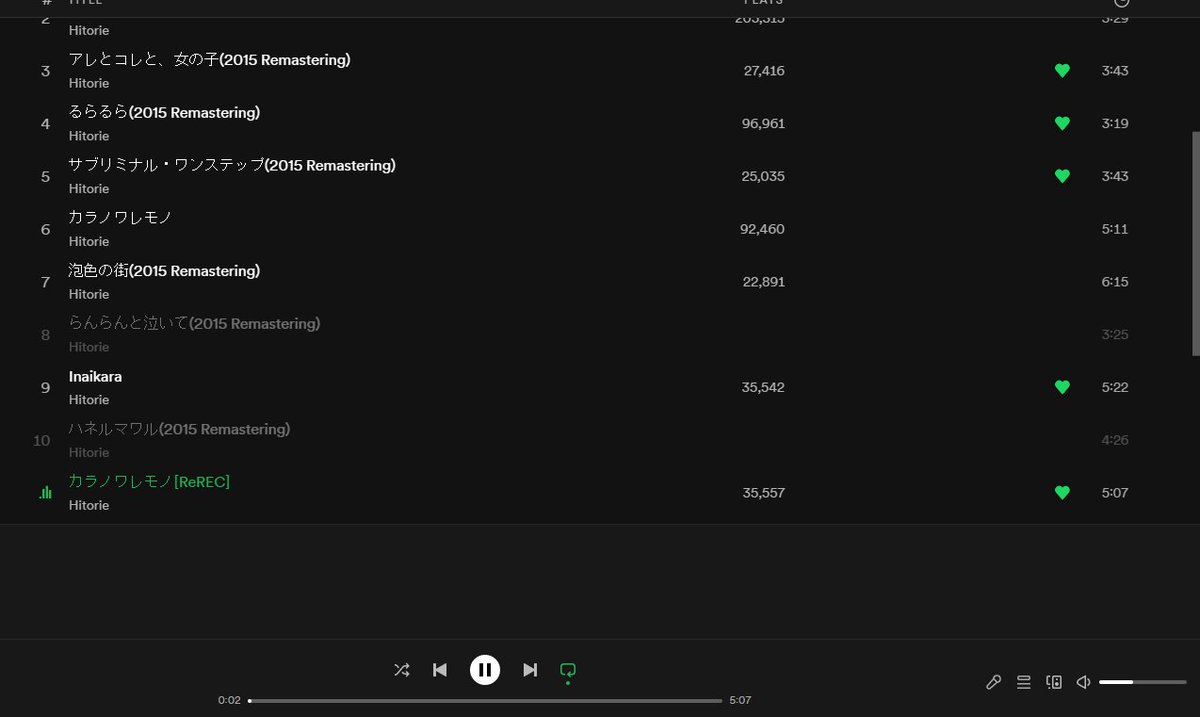Click the play count 22,891
The image size is (1200, 717).
pos(764,282)
